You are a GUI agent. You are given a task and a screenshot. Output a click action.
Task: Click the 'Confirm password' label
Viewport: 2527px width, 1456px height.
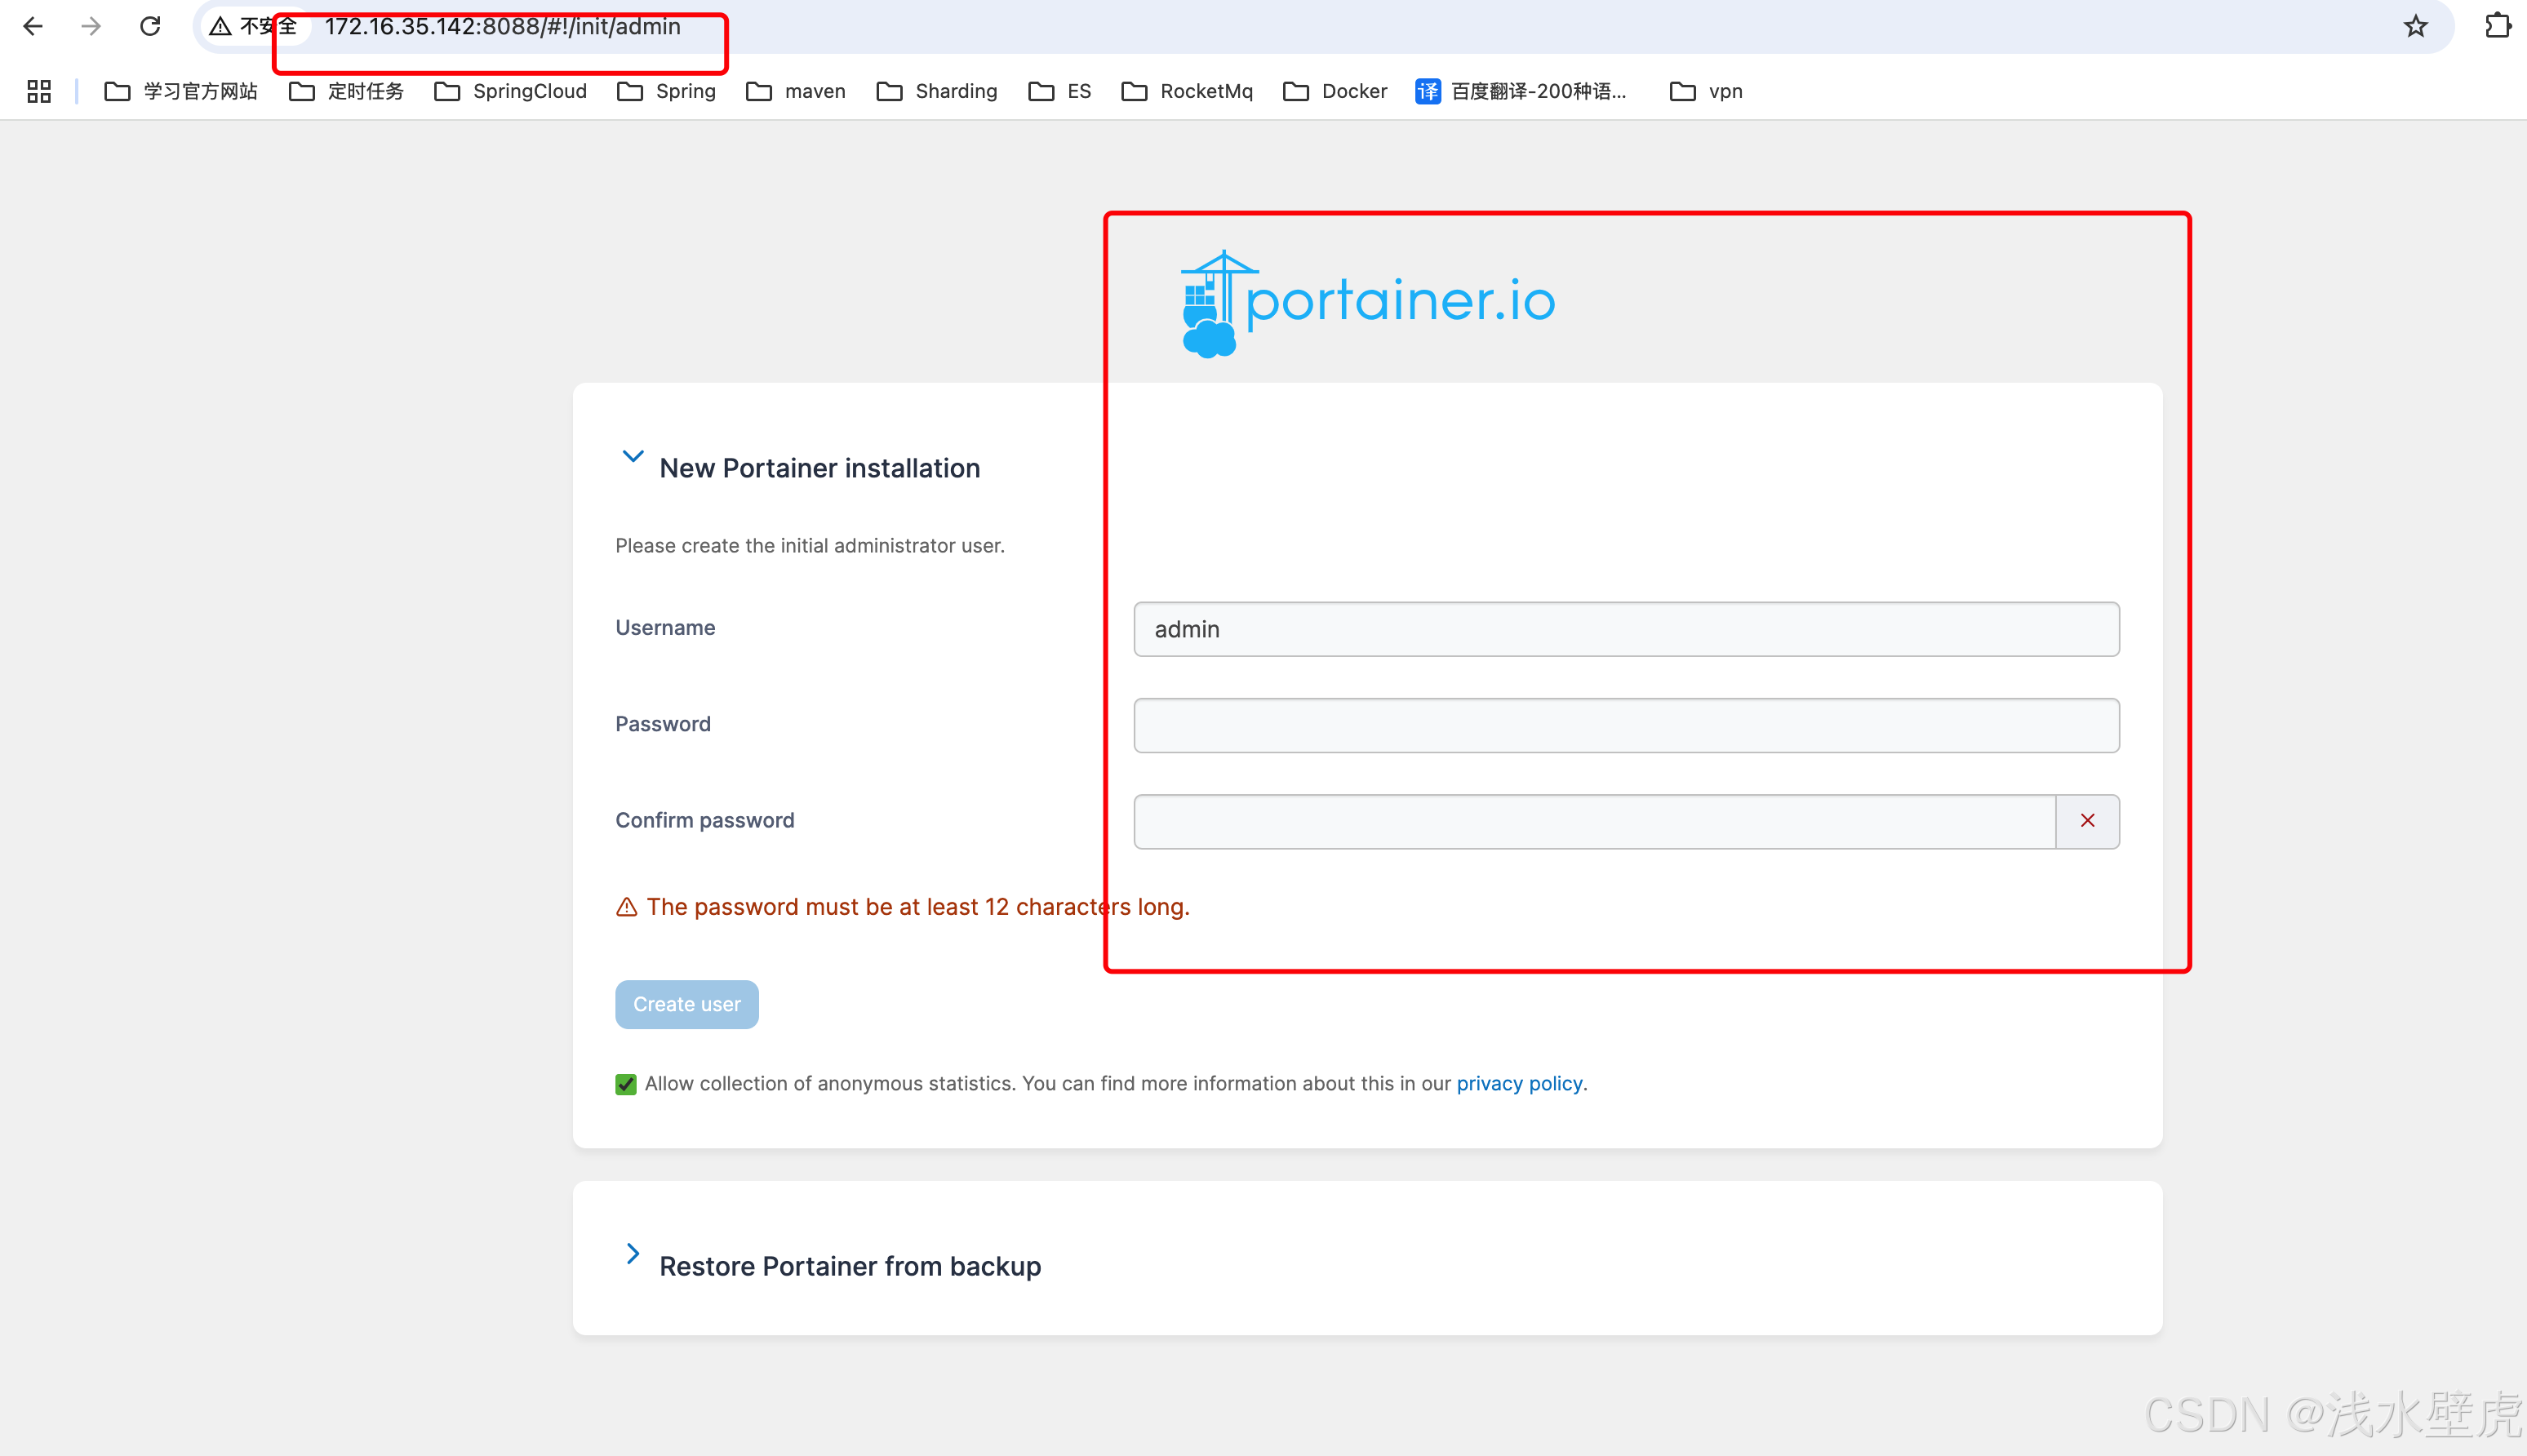704,820
